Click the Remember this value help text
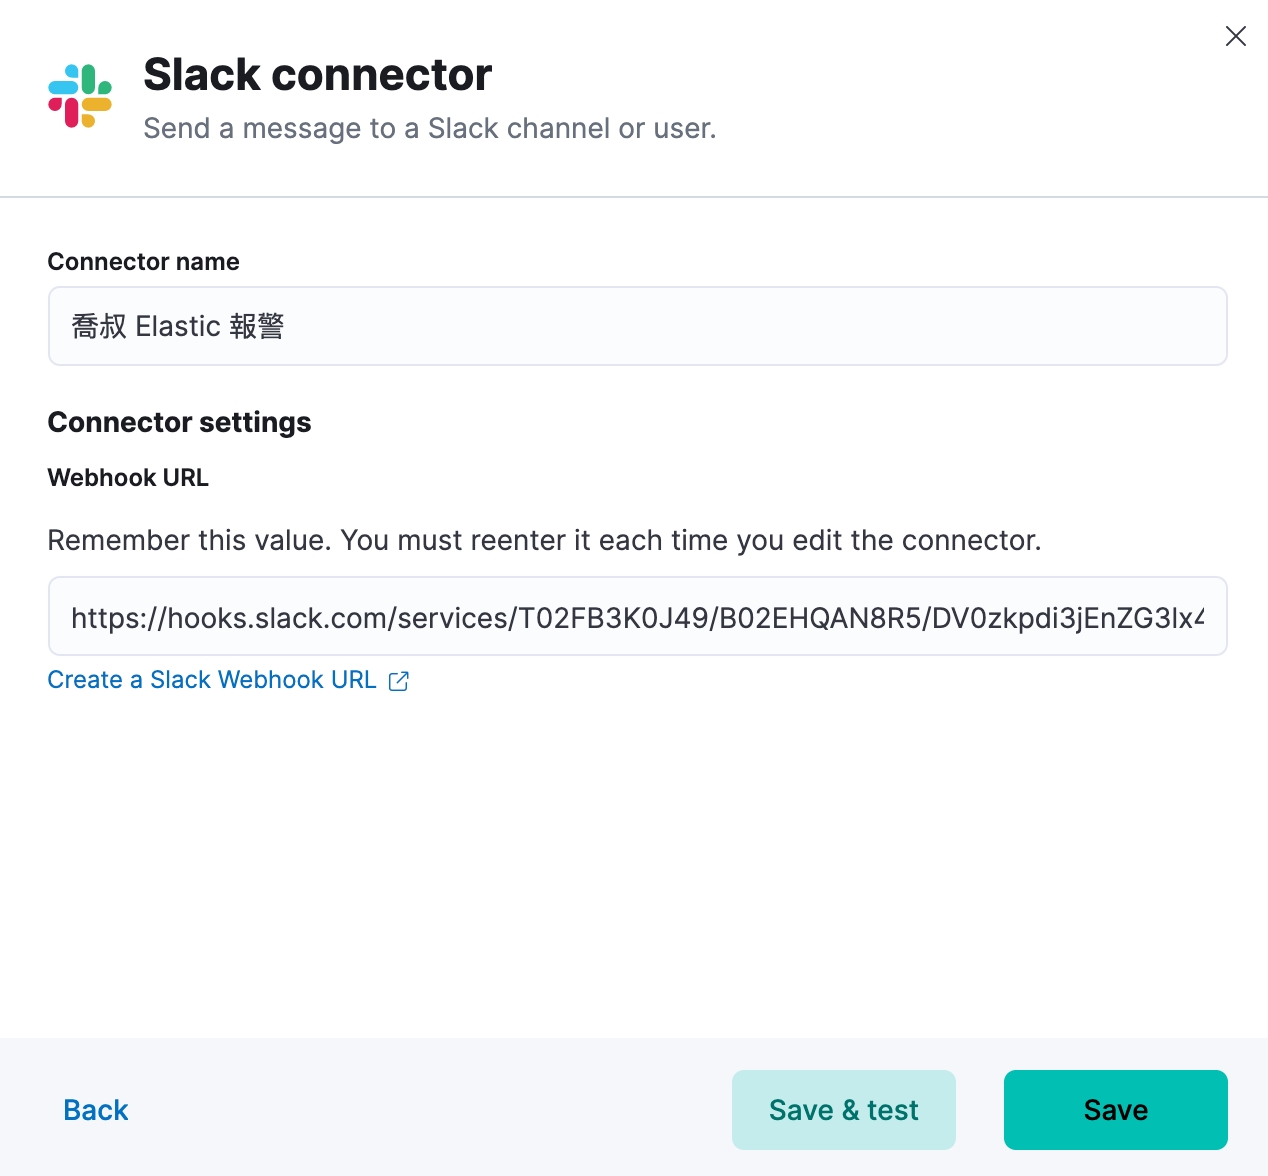This screenshot has width=1268, height=1176. click(545, 540)
